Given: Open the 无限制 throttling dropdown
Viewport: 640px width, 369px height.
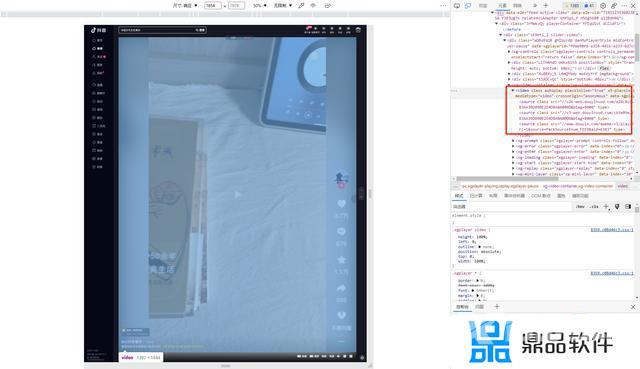Looking at the screenshot, I should click(x=282, y=6).
